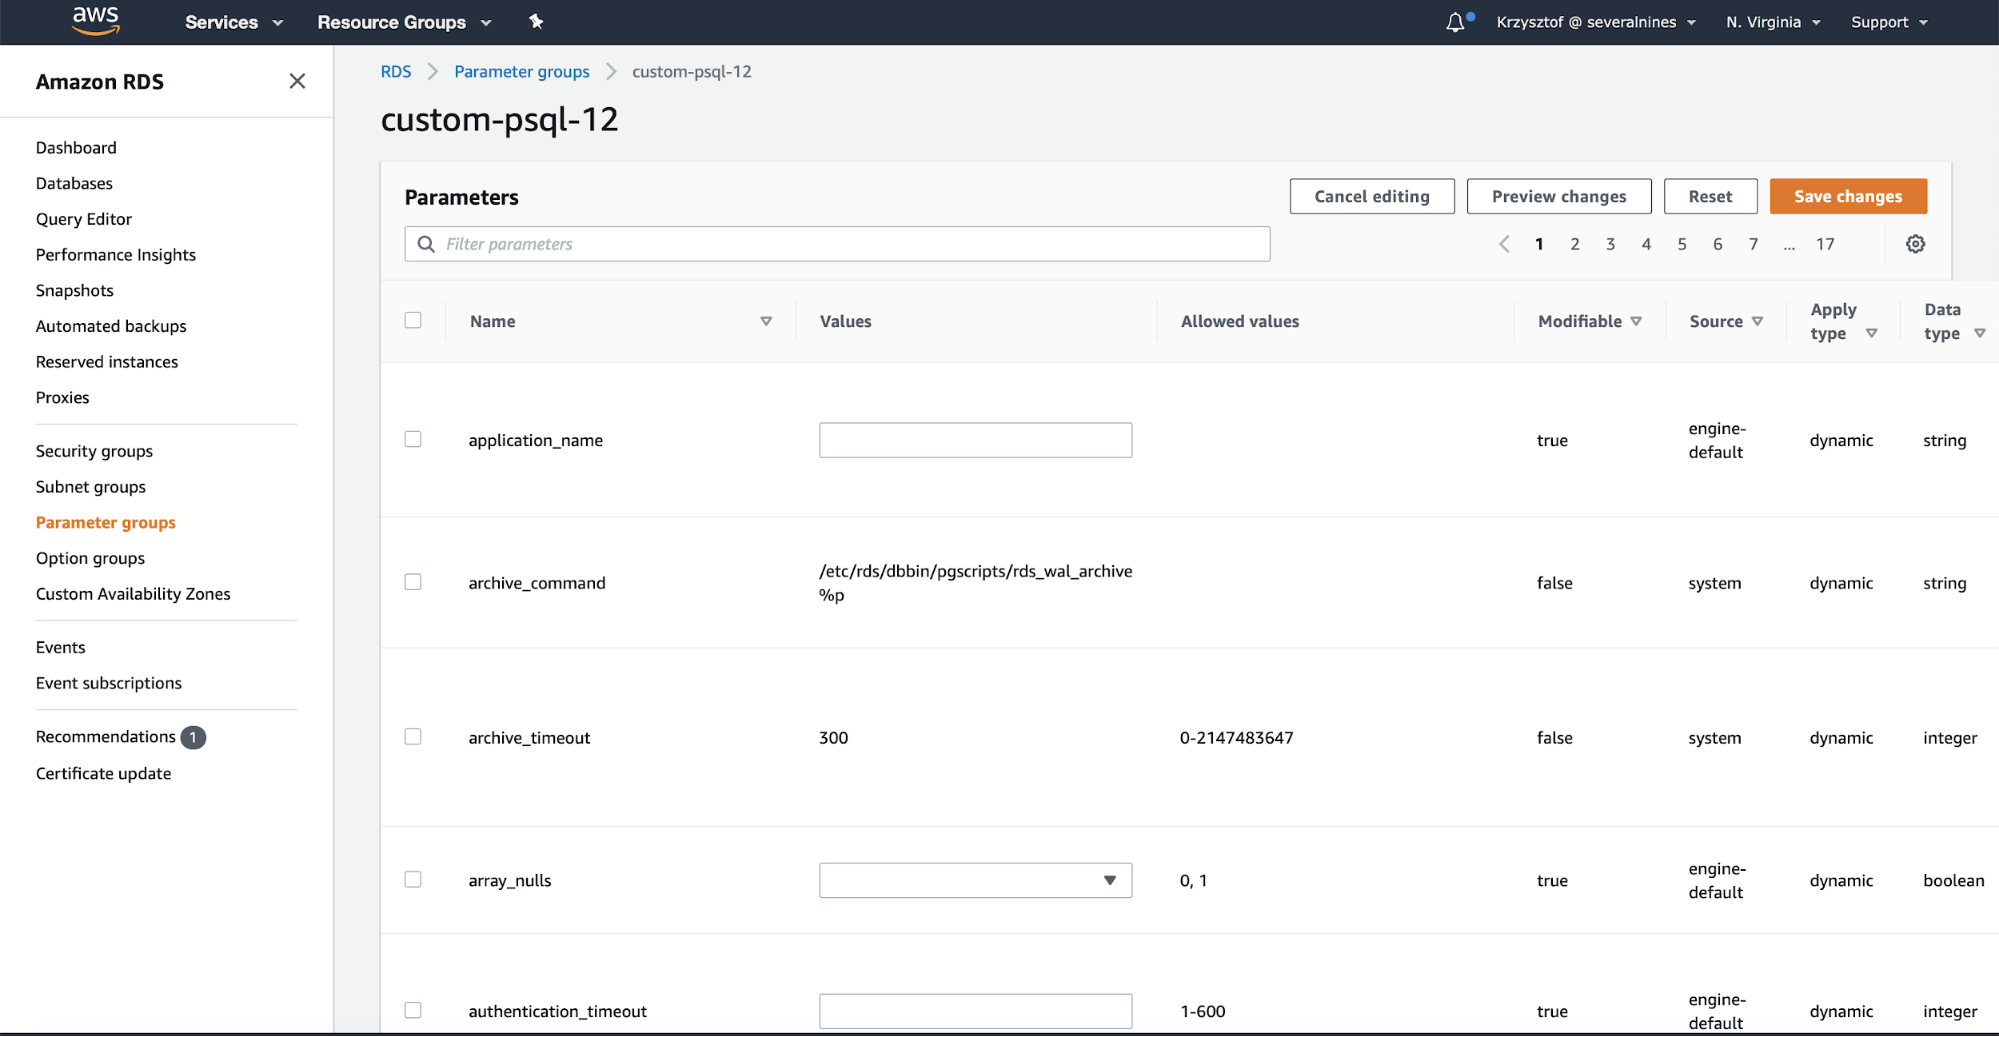
Task: Sort by Modifiable column arrow
Action: coord(1636,321)
